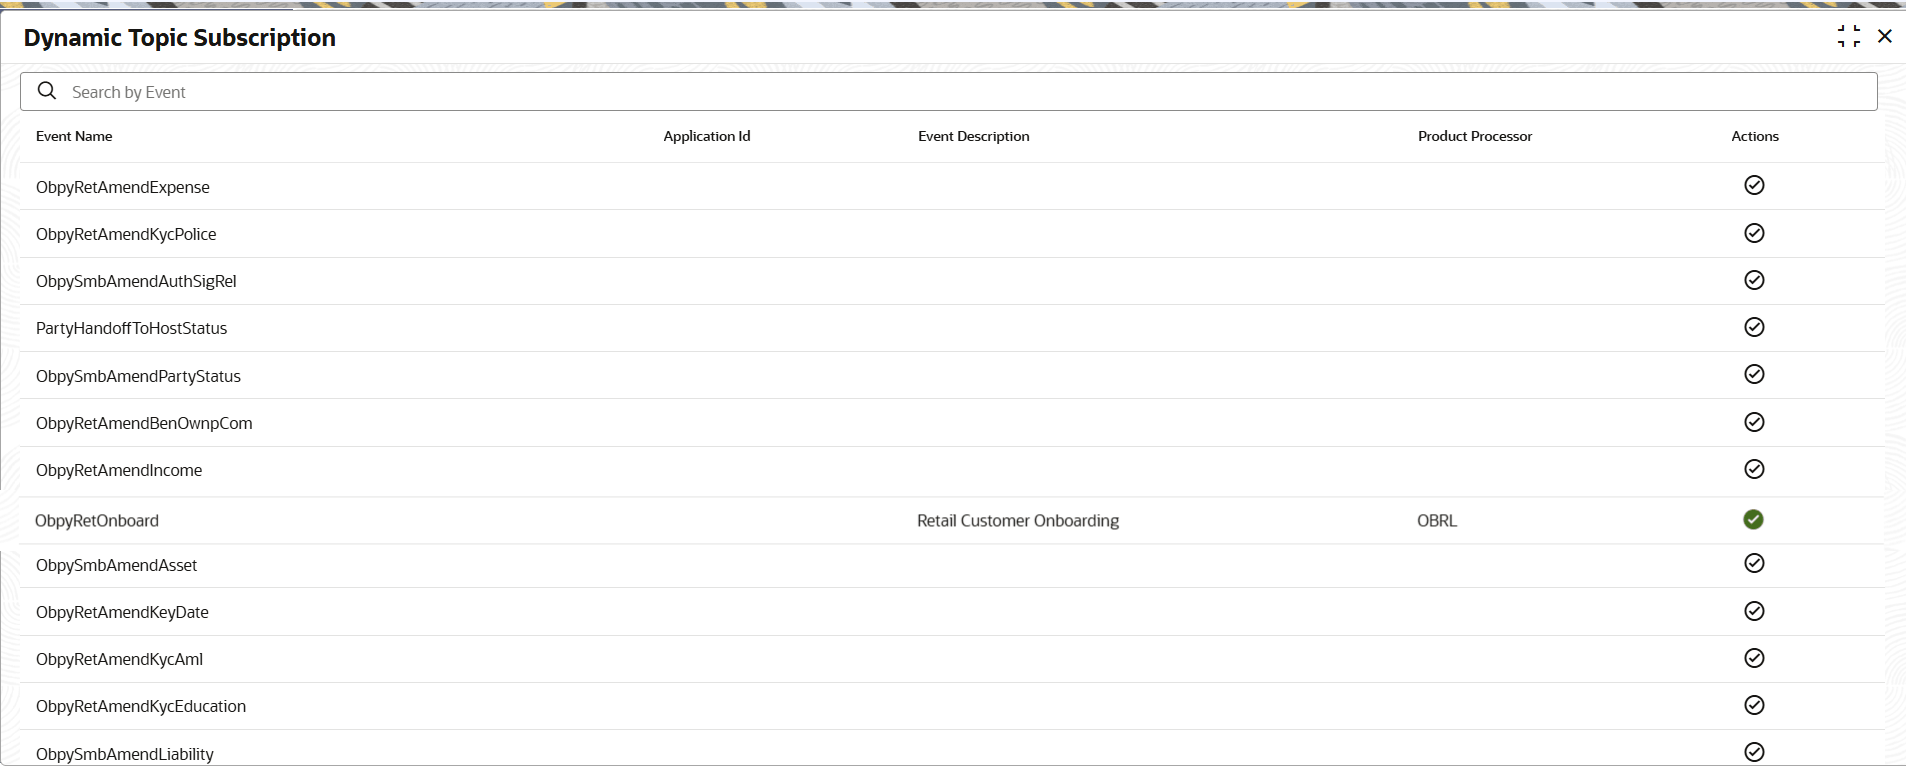This screenshot has height=766, width=1906.
Task: Click the Actions column header
Action: tap(1755, 136)
